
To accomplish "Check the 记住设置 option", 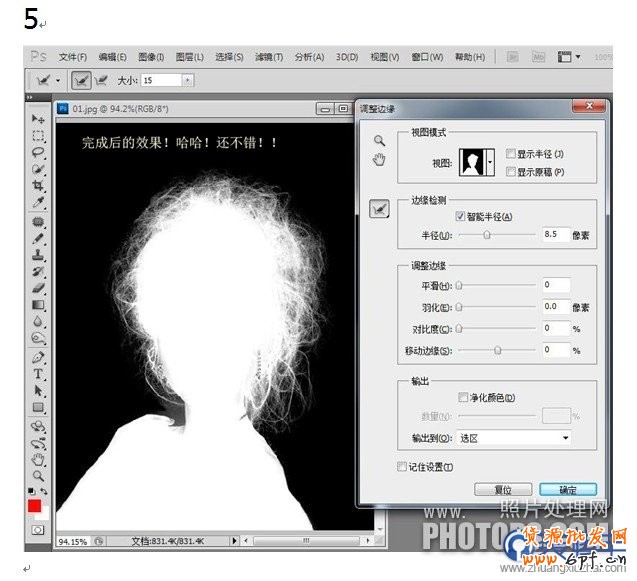I will [402, 466].
